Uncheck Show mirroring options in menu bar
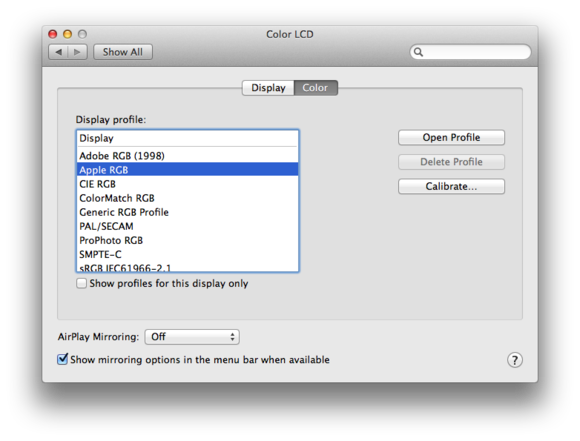580x441 pixels. coord(63,359)
